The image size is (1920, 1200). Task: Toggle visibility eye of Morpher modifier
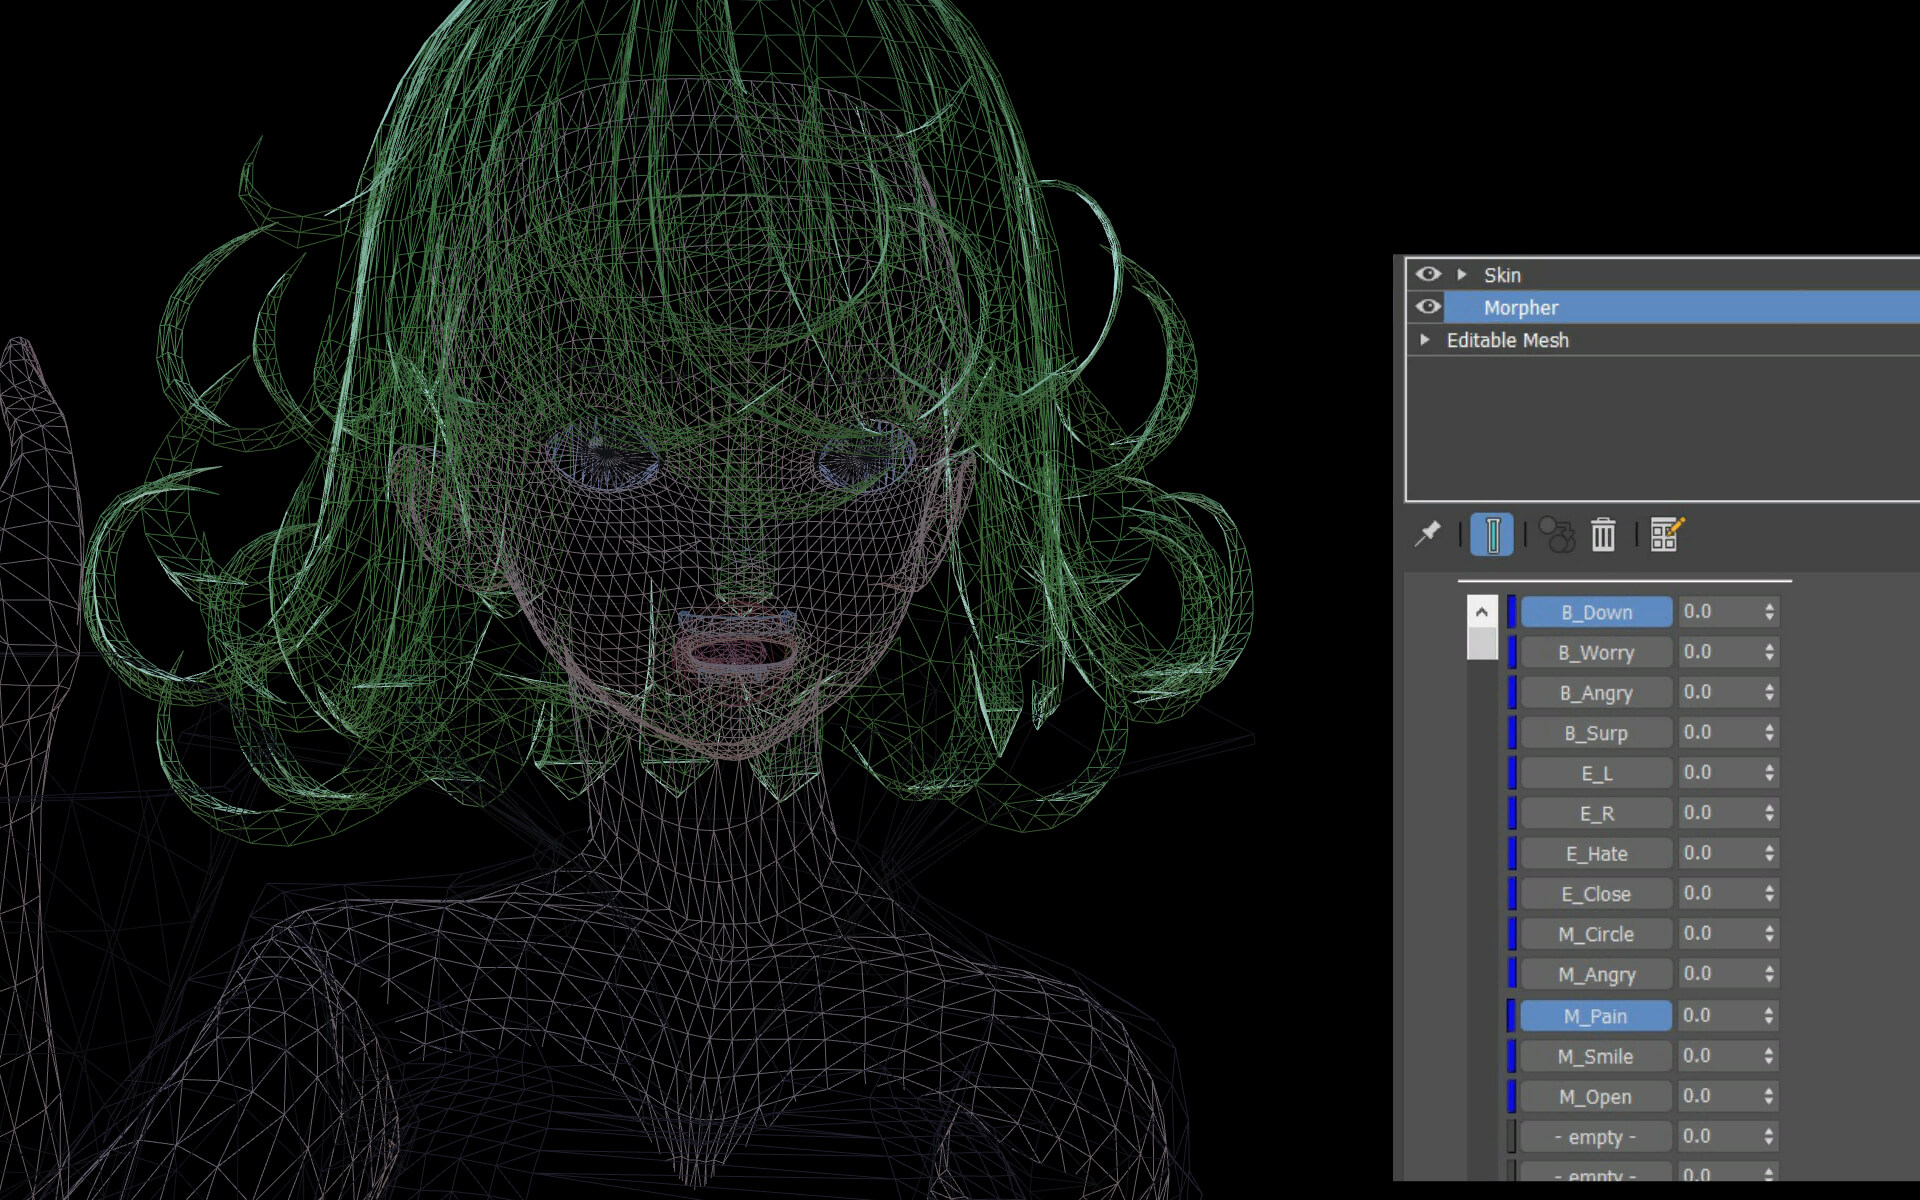1428,306
